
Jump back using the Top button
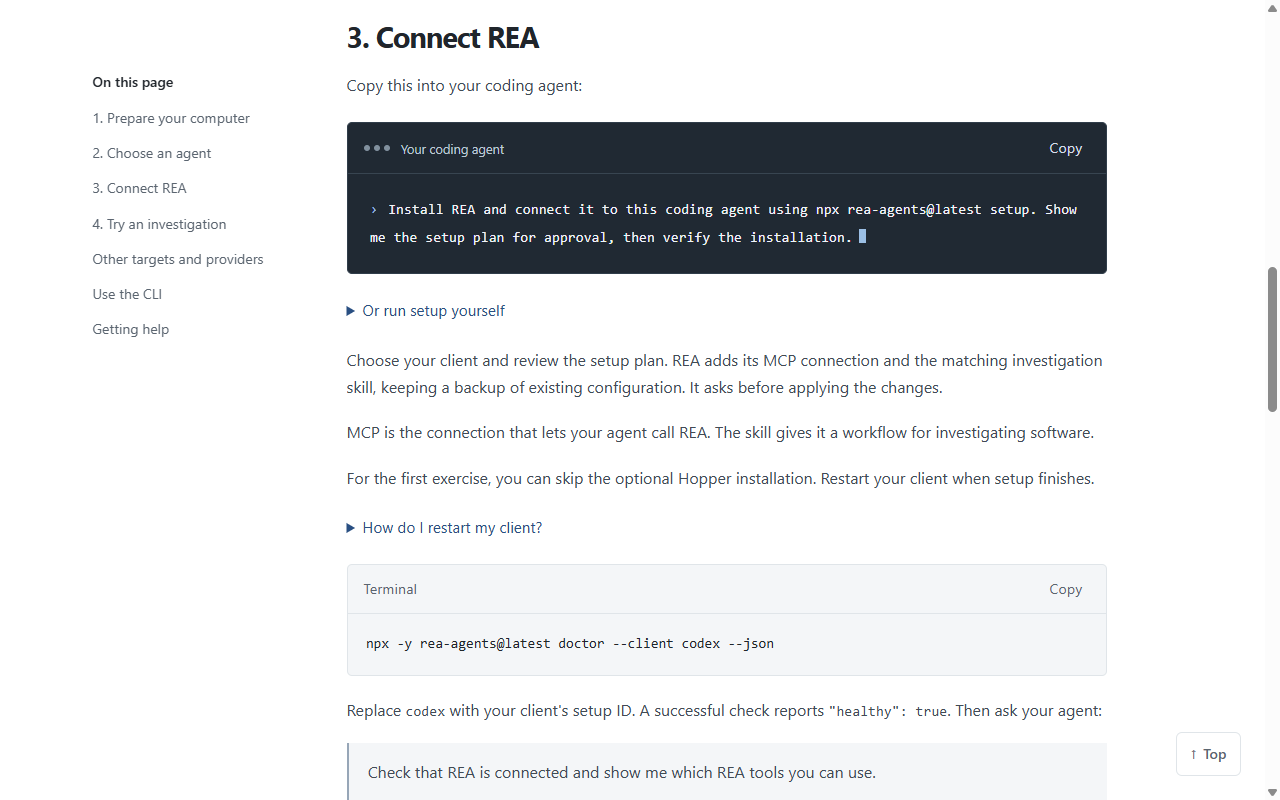coord(1208,754)
